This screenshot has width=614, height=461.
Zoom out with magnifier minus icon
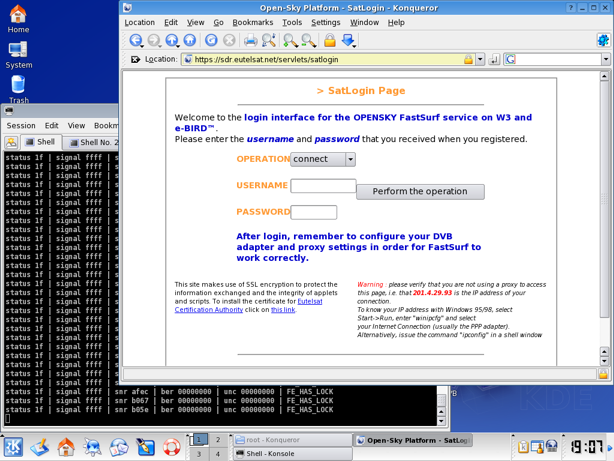tap(309, 40)
